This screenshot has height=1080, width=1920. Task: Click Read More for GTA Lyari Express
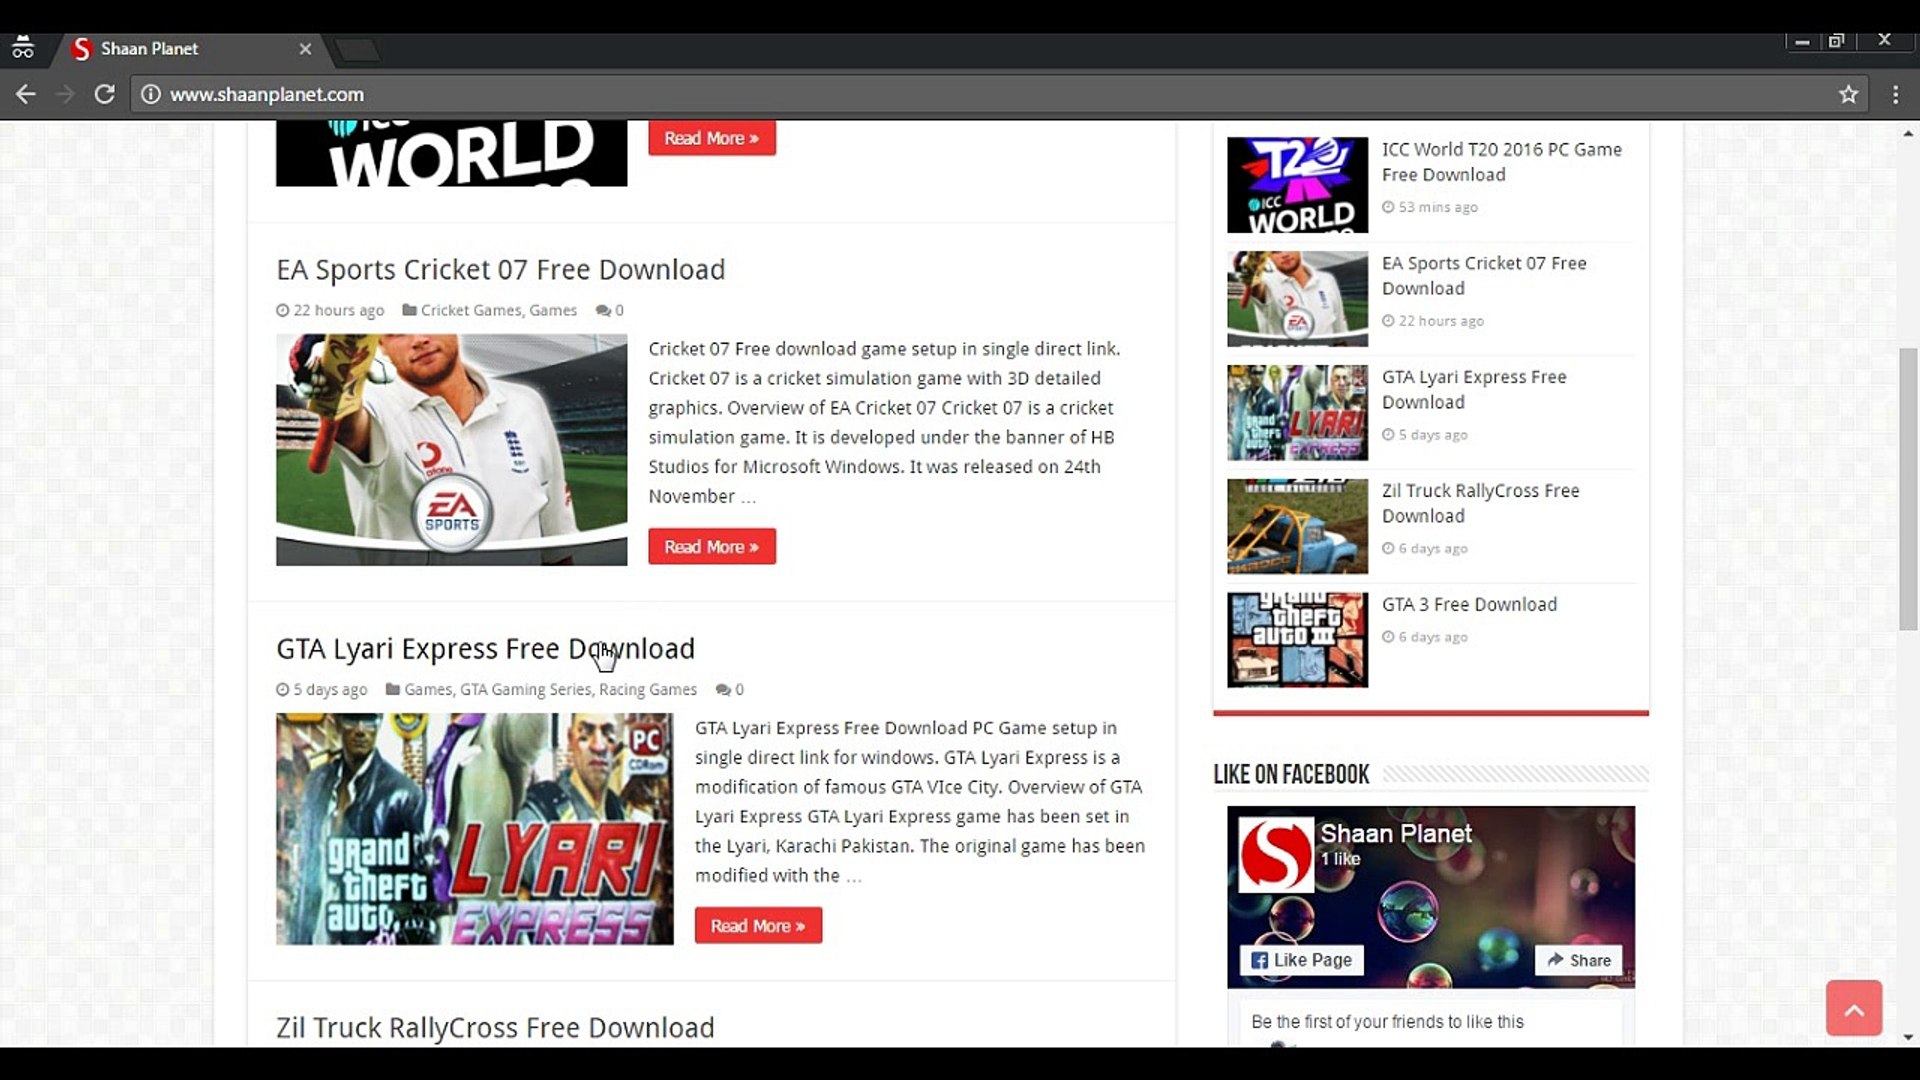point(758,926)
